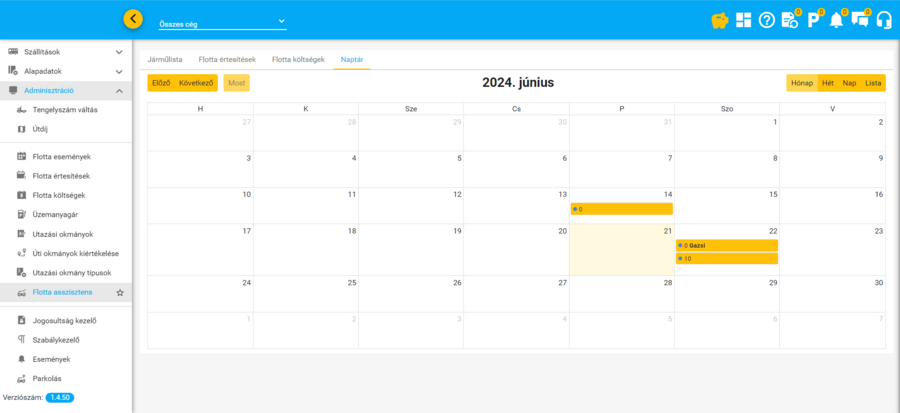This screenshot has height=413, width=900.
Task: Switch calendar to Hét view
Action: pyautogui.click(x=827, y=83)
